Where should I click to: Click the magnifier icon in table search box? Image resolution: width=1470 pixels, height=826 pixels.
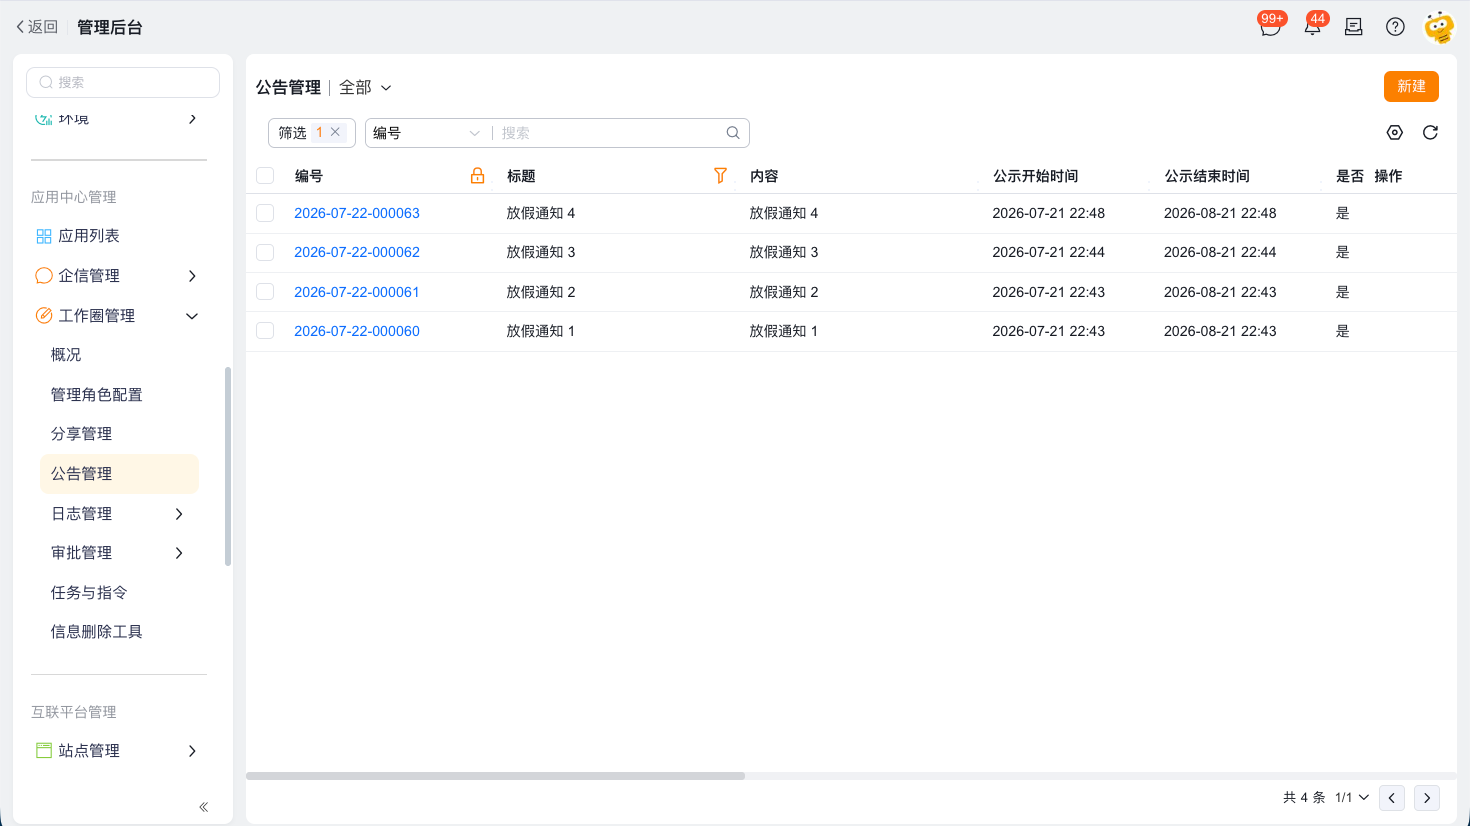coord(733,133)
